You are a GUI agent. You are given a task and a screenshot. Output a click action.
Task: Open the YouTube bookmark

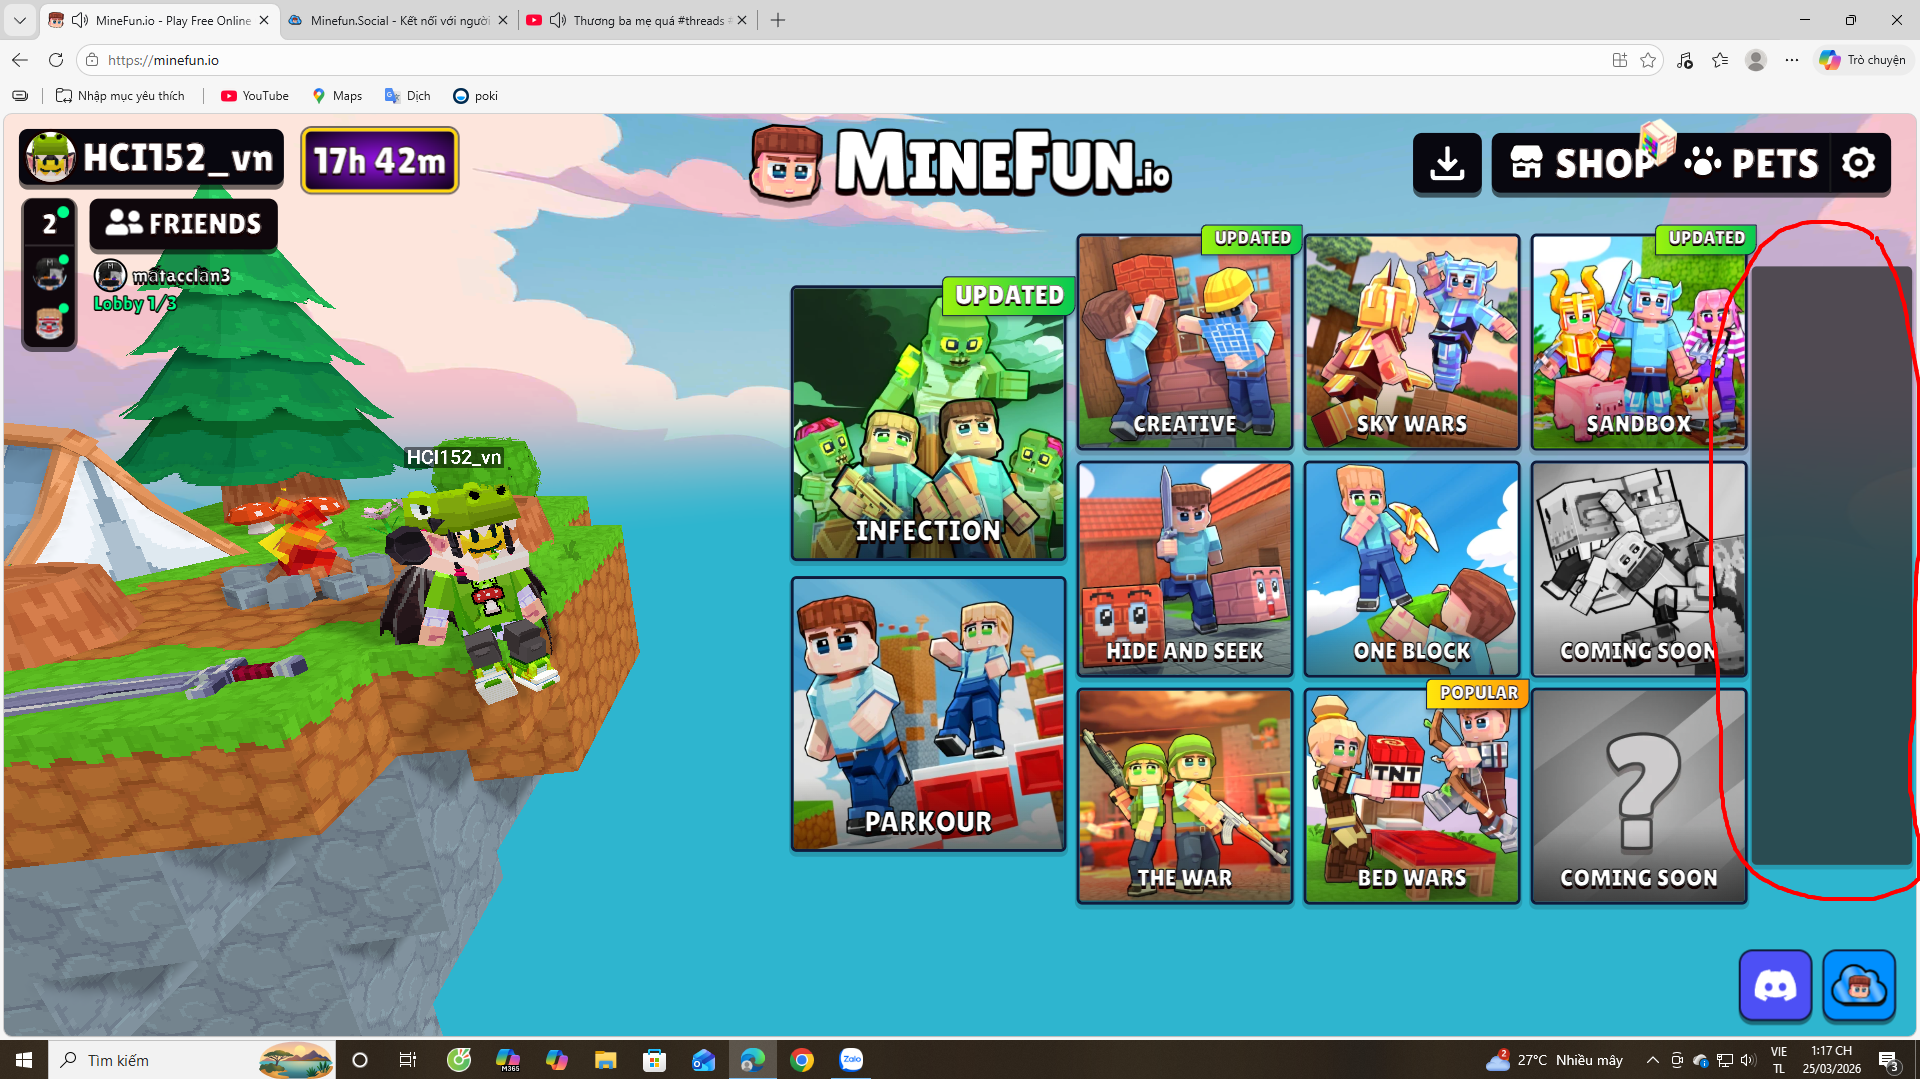(255, 96)
